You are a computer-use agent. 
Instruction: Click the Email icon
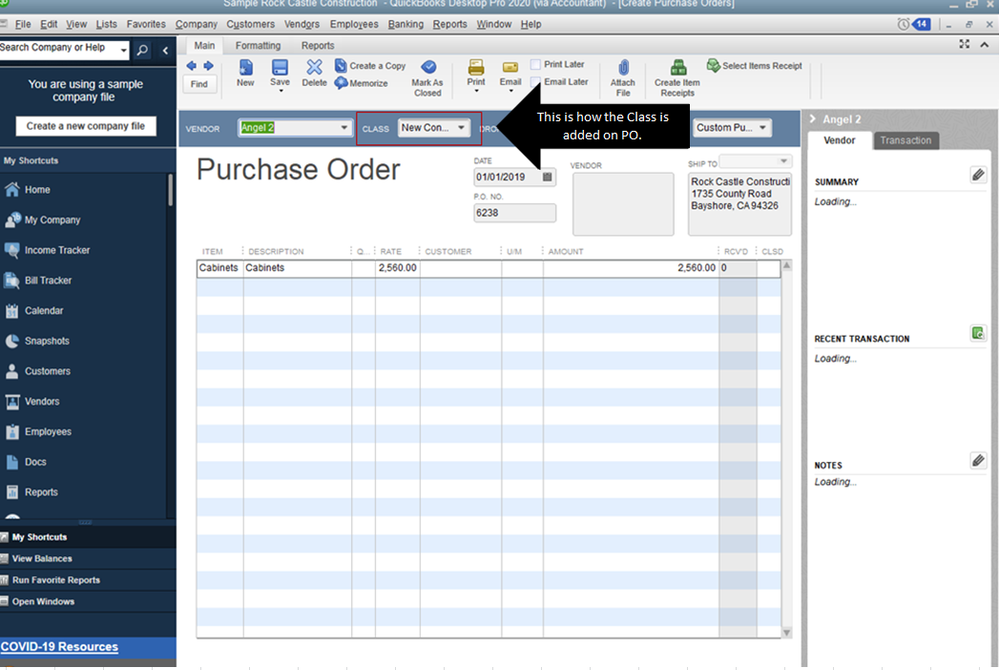click(x=510, y=67)
